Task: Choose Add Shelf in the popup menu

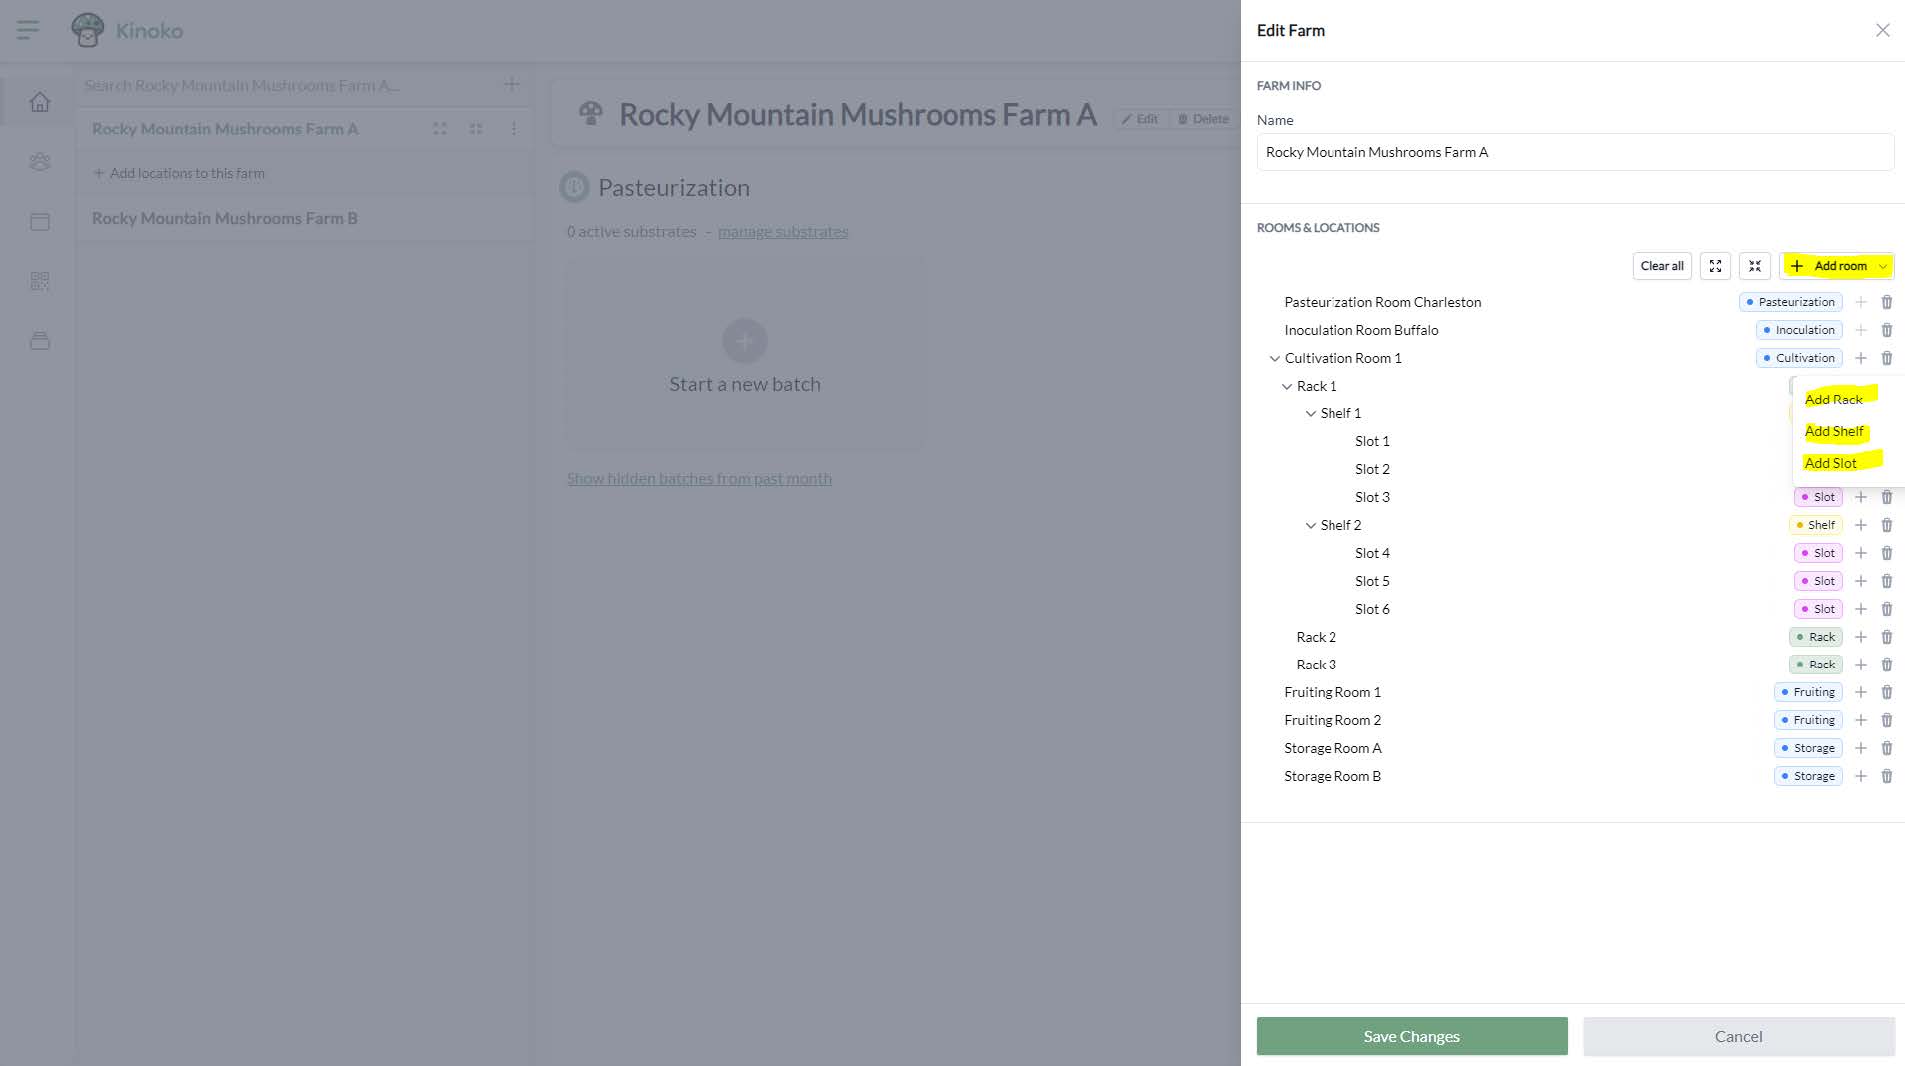Action: 1833,431
